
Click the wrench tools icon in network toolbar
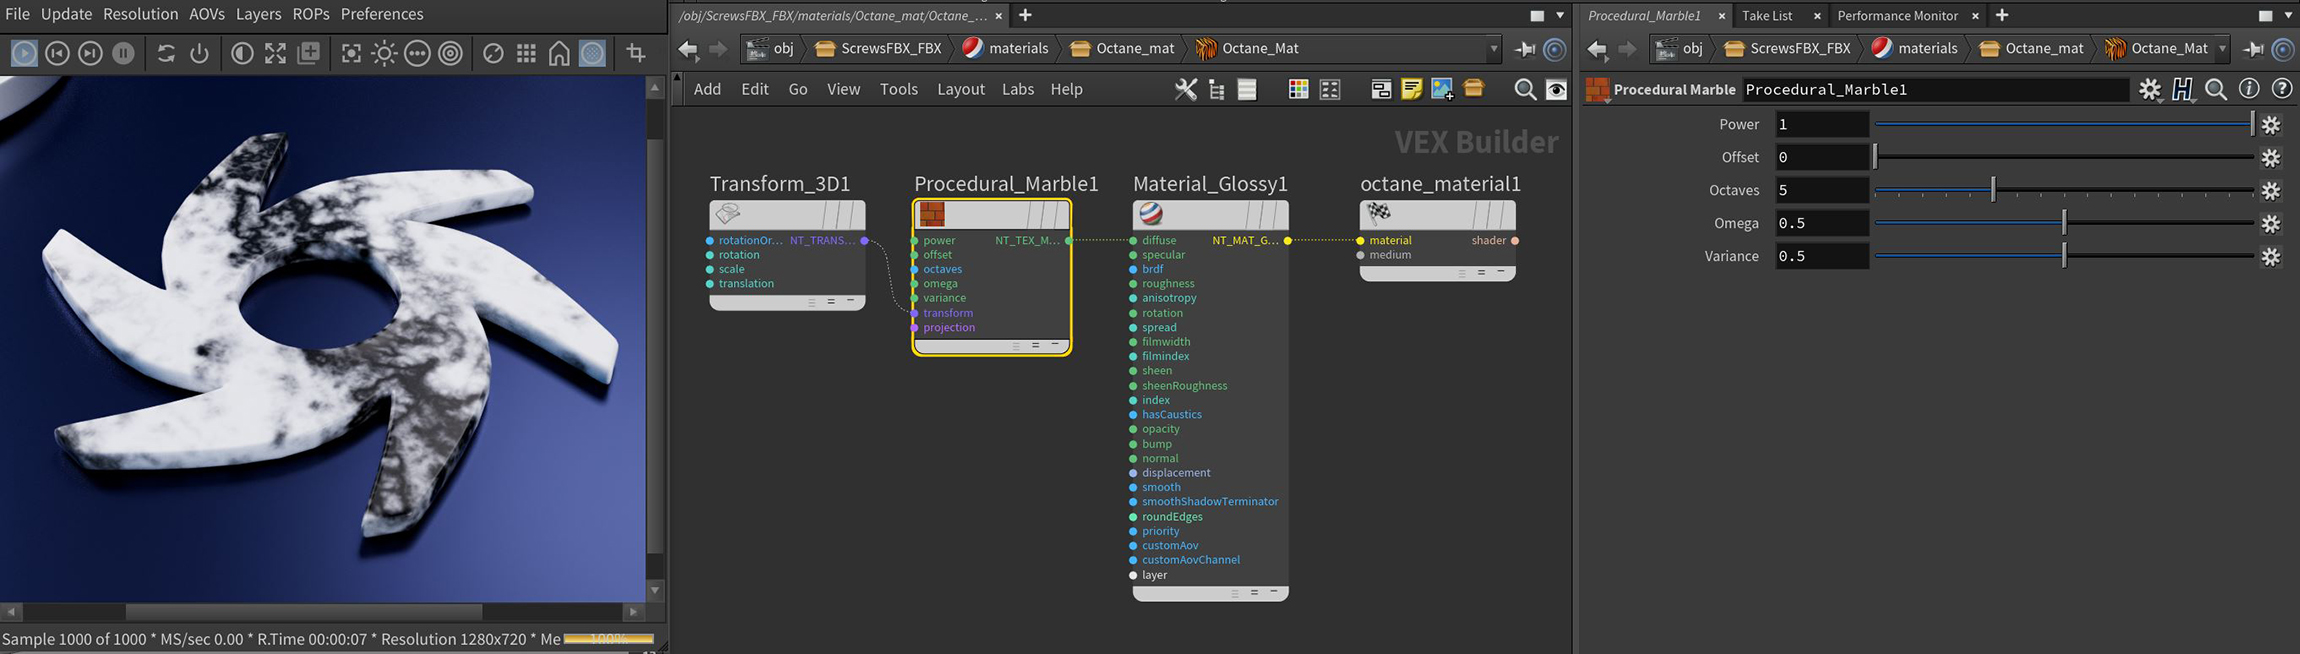coord(1185,89)
